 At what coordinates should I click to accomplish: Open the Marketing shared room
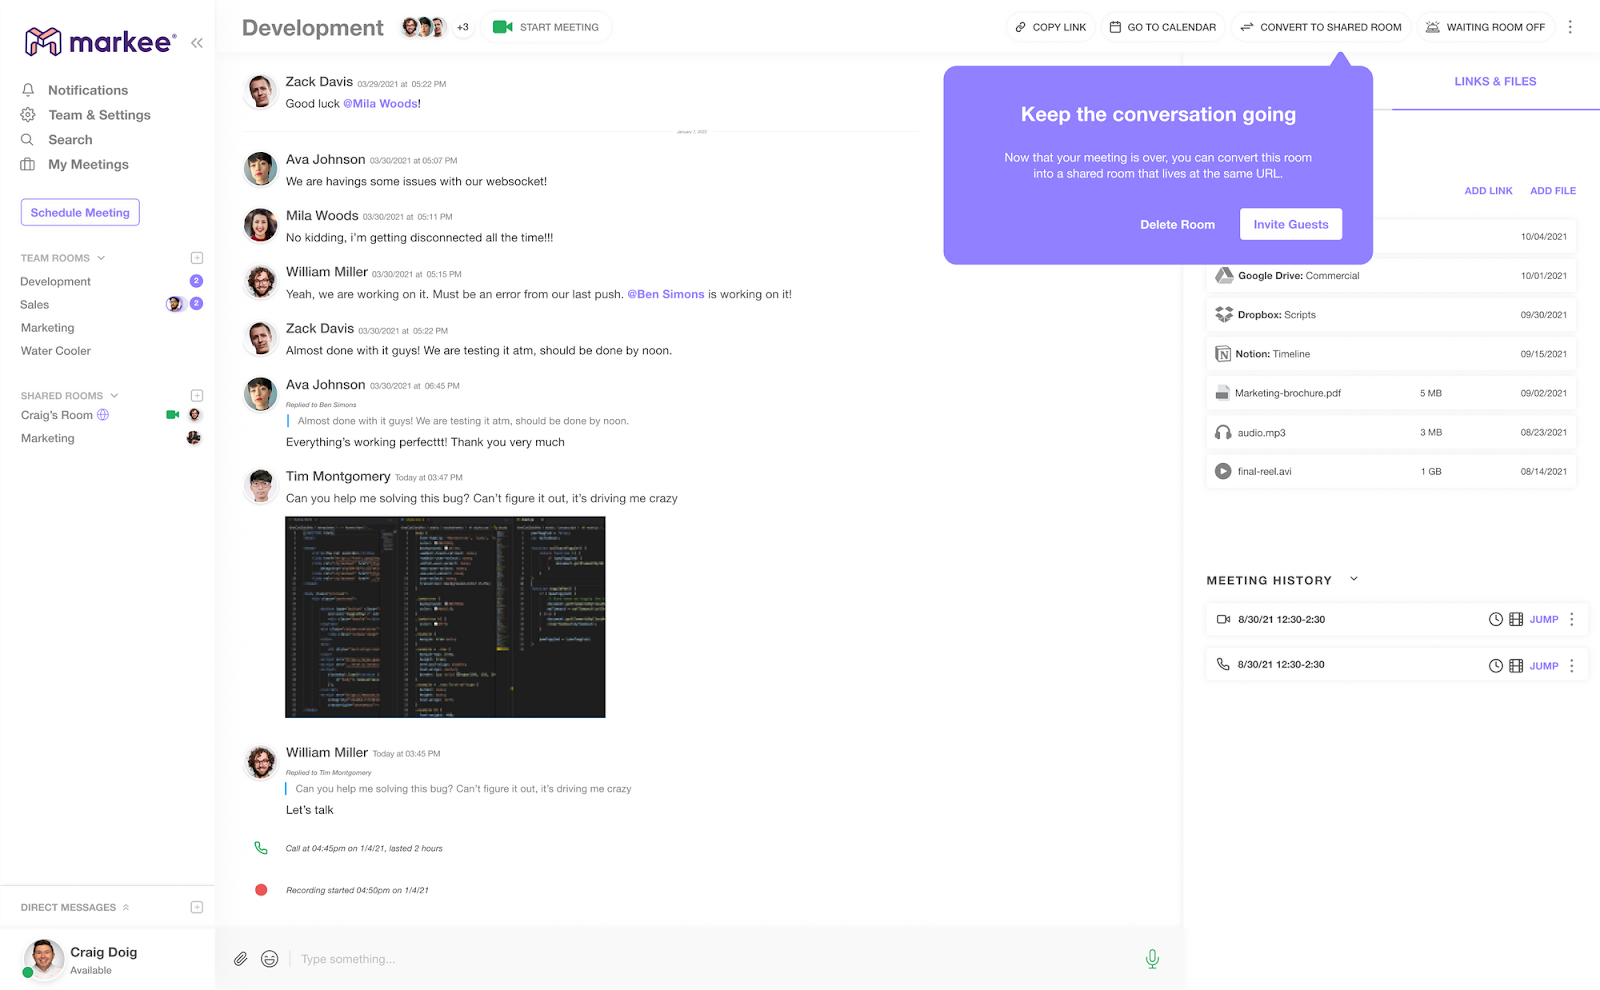tap(48, 438)
